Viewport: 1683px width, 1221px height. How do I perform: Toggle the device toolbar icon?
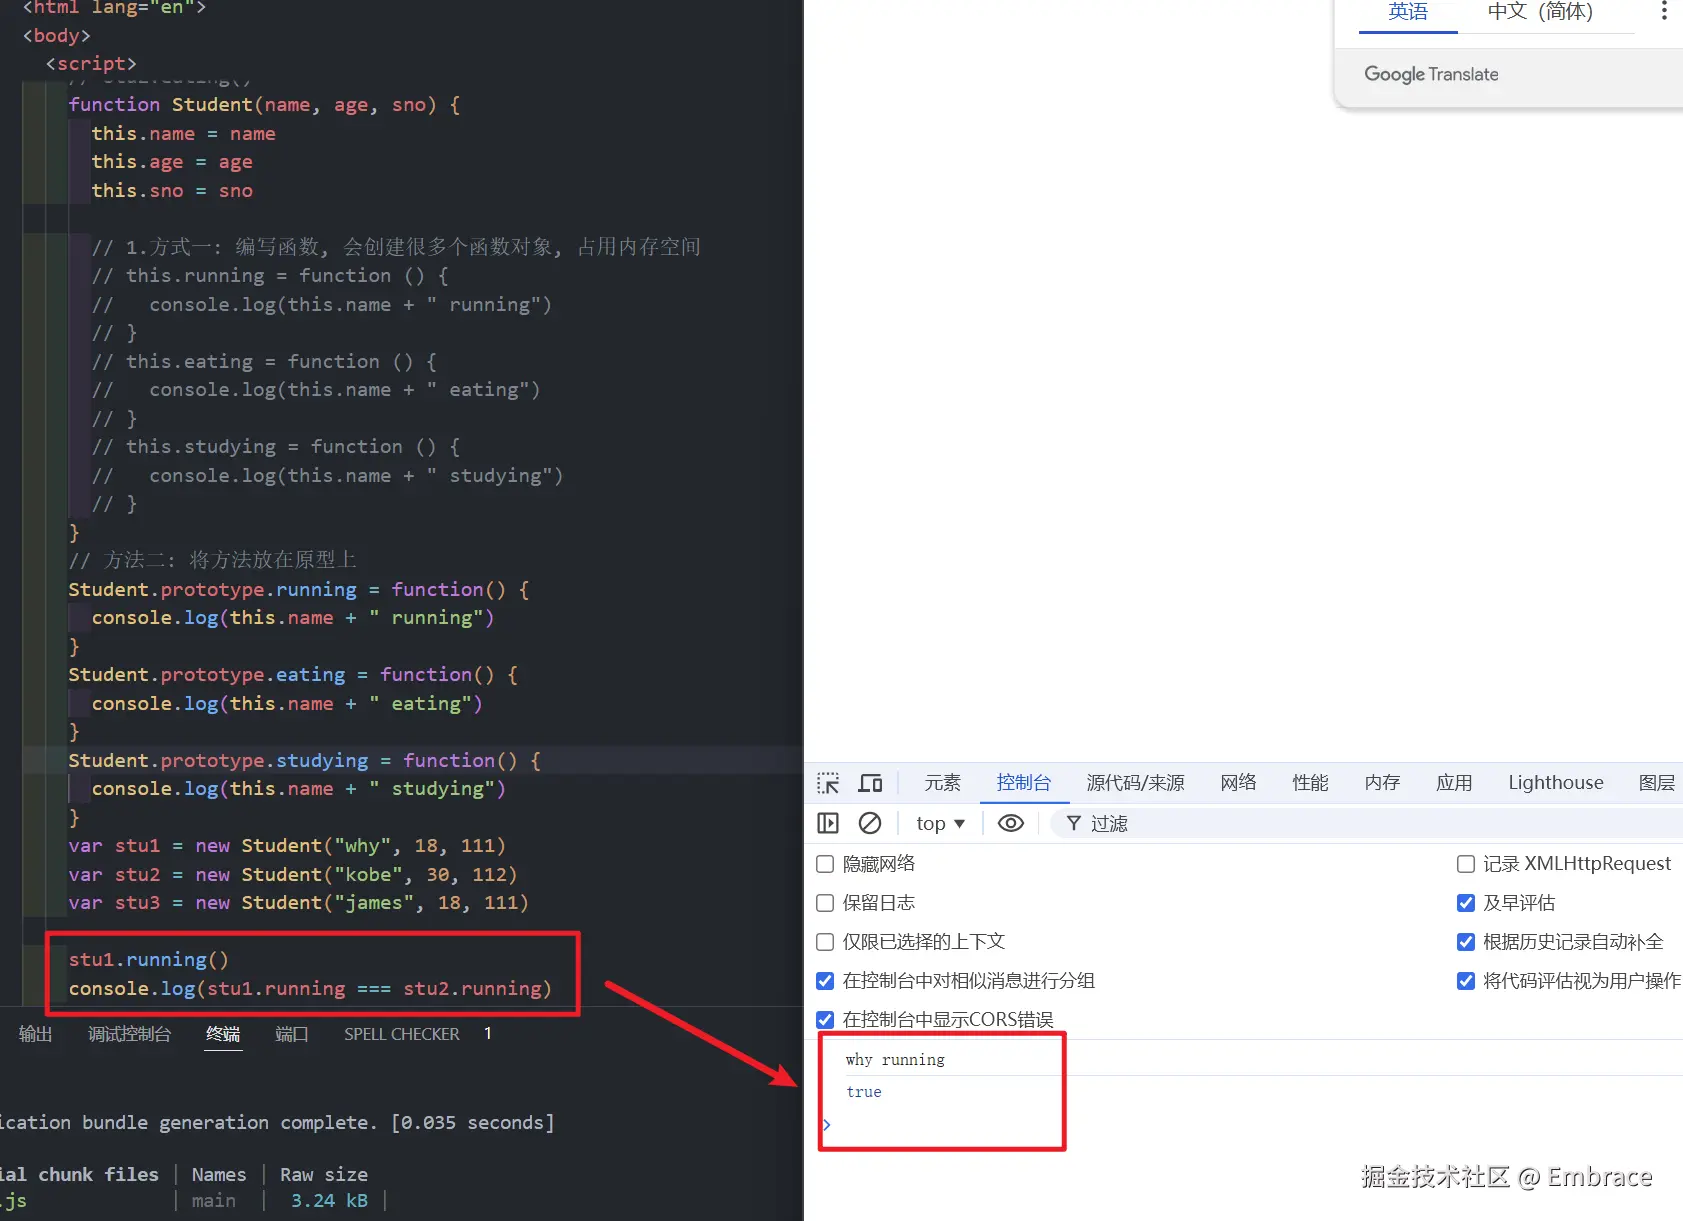pos(871,783)
